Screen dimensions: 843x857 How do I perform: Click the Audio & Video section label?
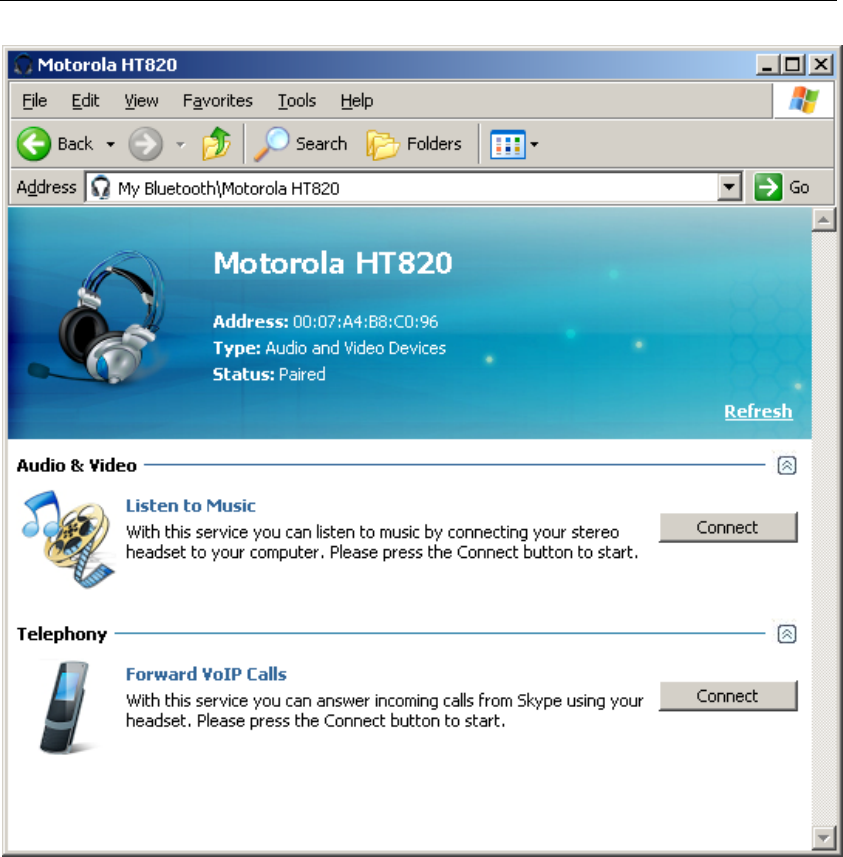pyautogui.click(x=77, y=466)
